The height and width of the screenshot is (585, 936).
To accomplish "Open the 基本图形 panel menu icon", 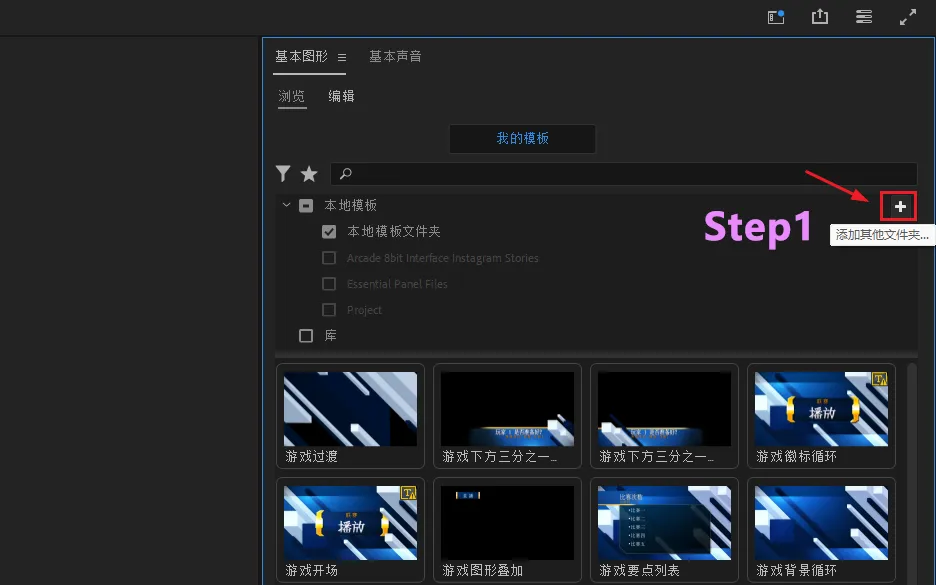I will (x=342, y=57).
